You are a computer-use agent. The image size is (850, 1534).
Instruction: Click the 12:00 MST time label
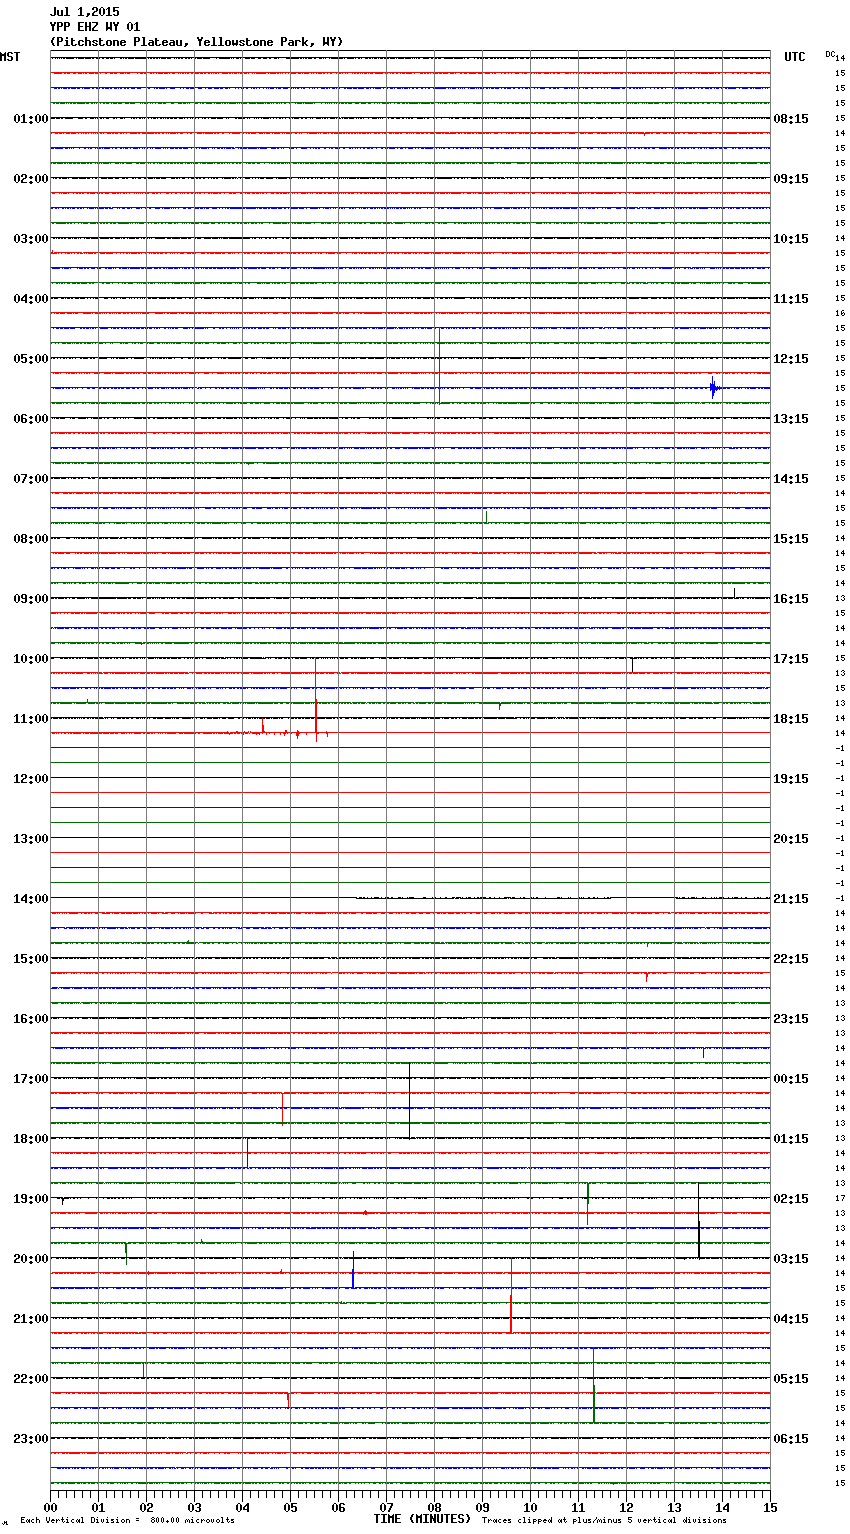(x=31, y=779)
